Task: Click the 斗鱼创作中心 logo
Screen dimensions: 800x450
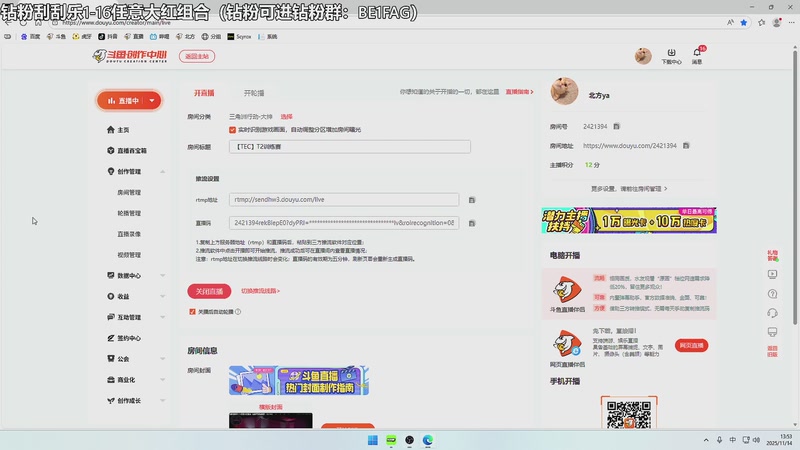Action: [x=130, y=56]
